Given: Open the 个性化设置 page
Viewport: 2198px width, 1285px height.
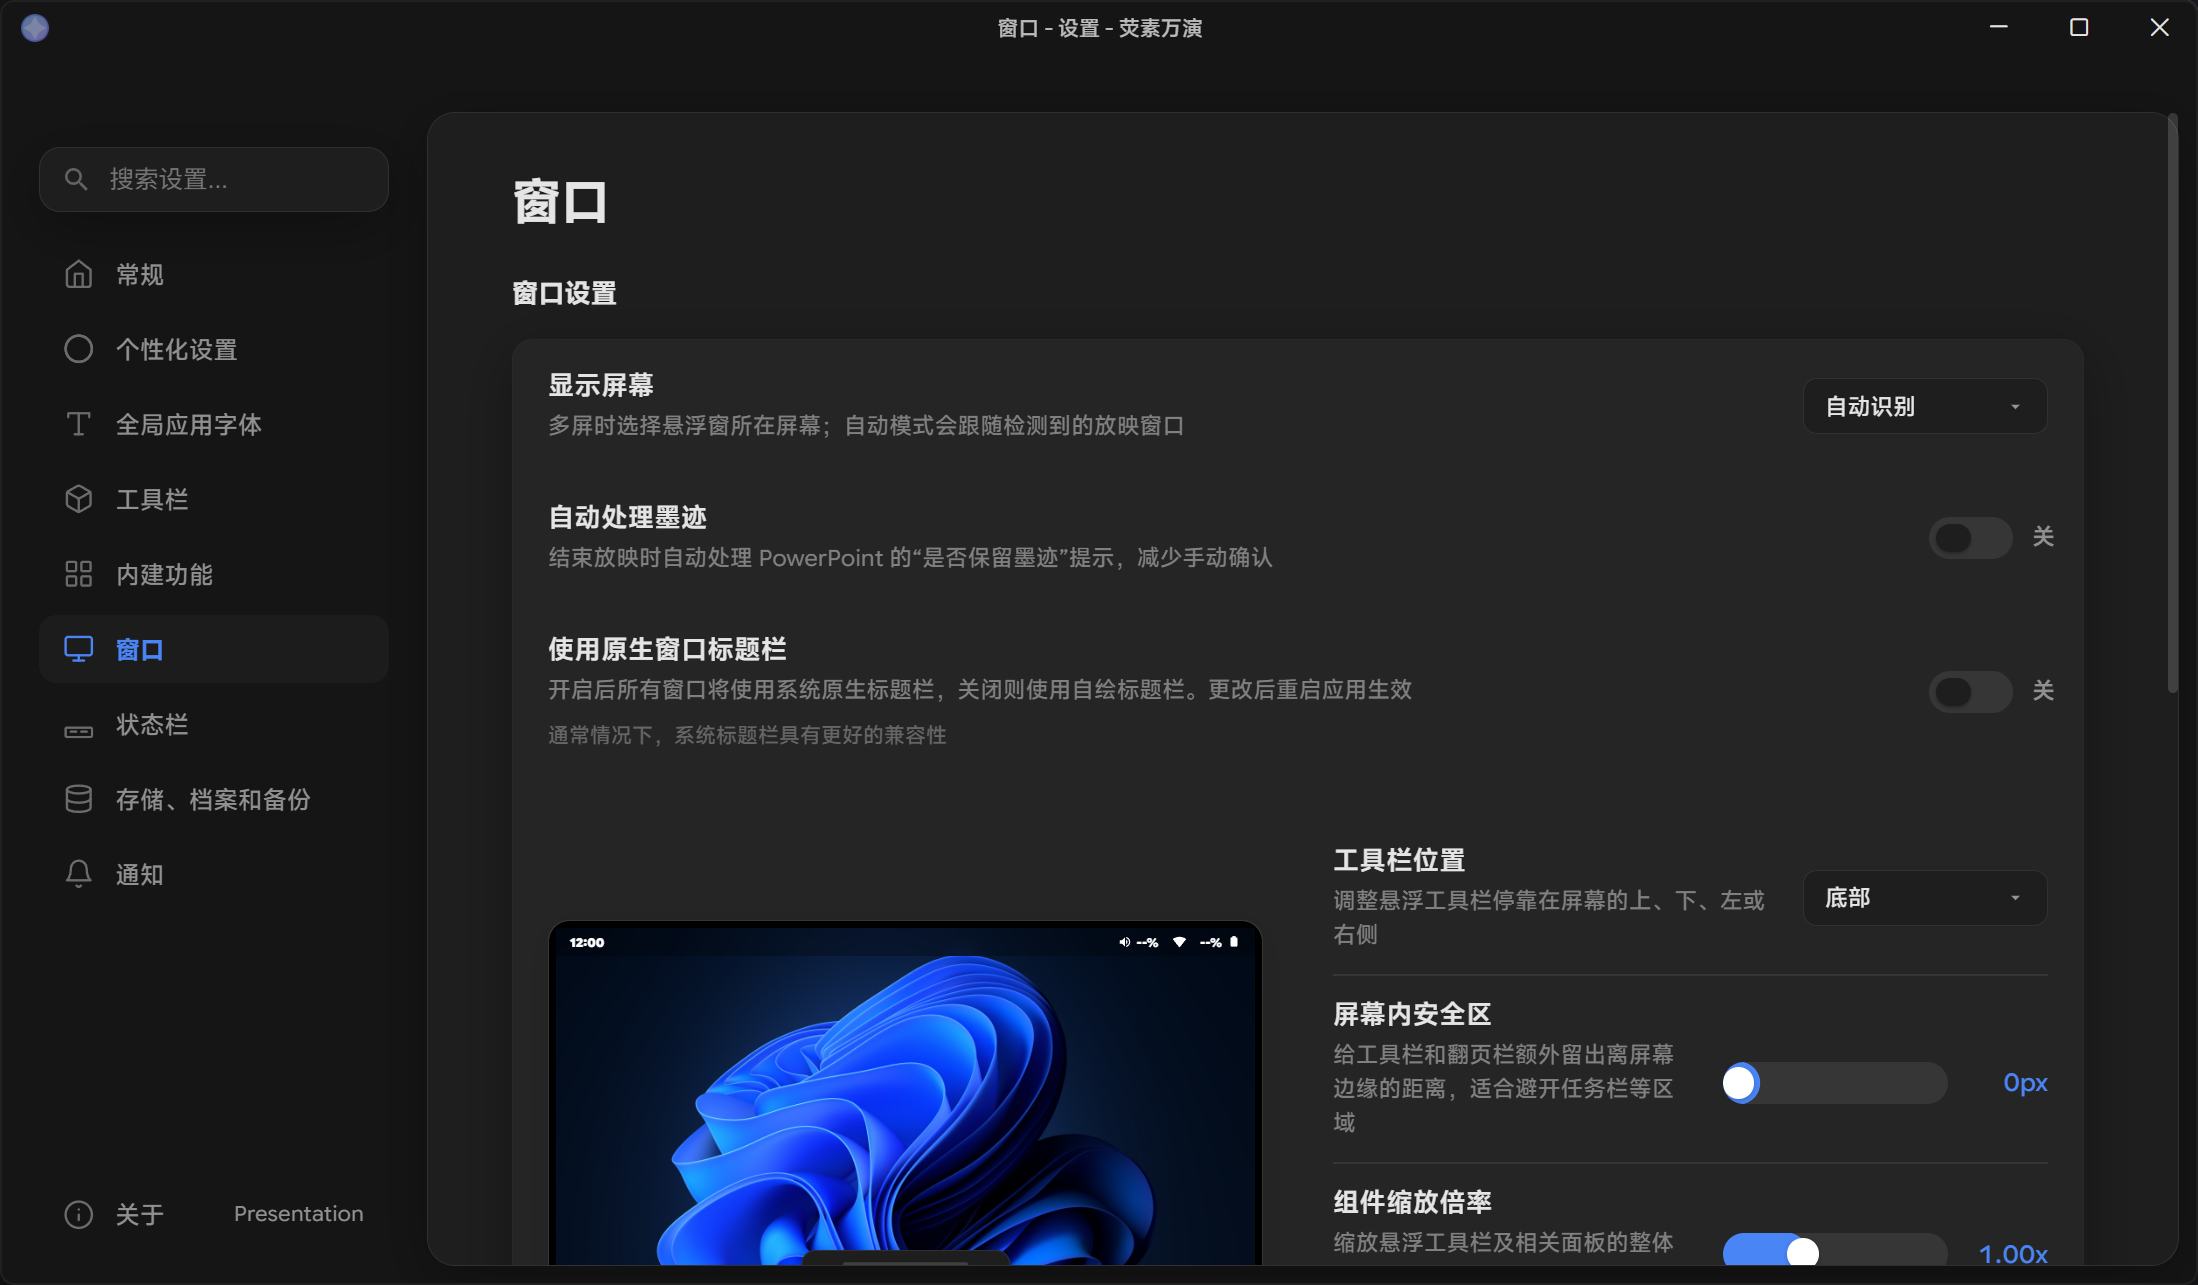Looking at the screenshot, I should (214, 349).
